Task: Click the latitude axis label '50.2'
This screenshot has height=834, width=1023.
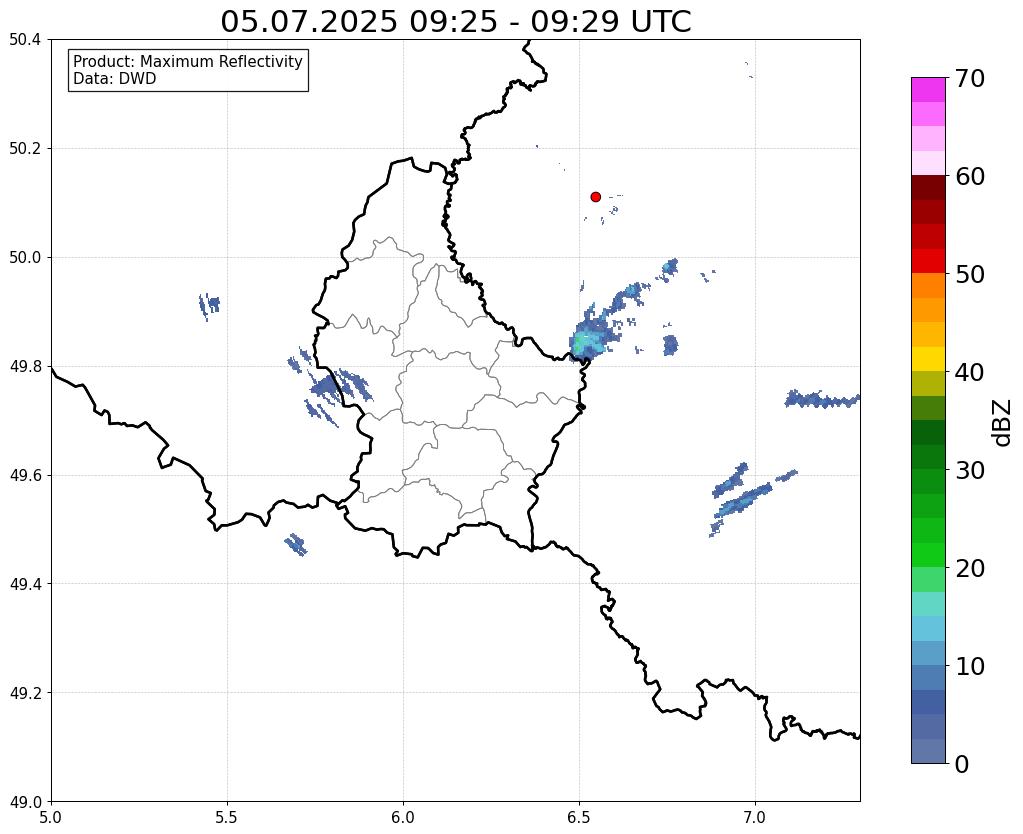Action: coord(25,149)
